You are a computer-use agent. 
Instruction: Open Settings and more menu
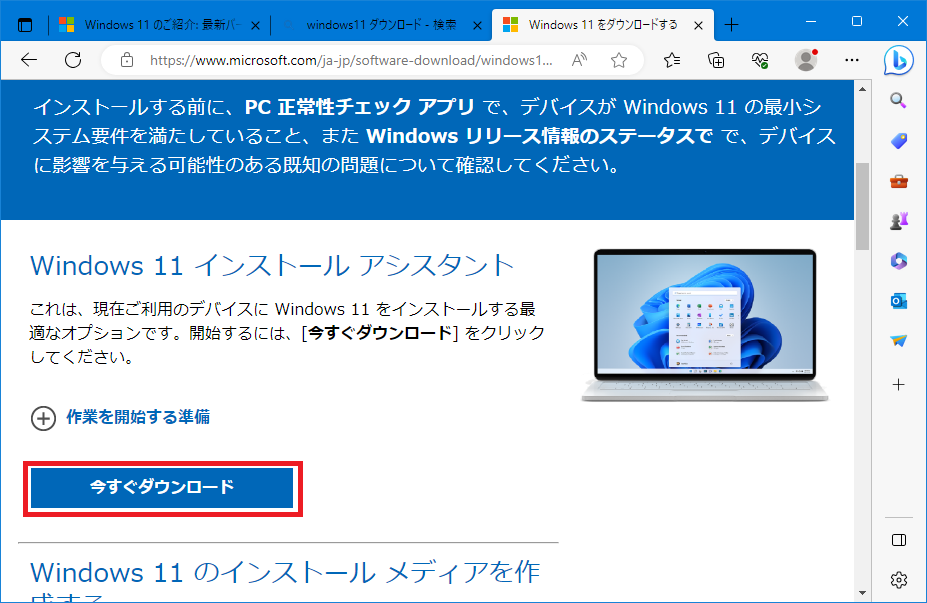pyautogui.click(x=852, y=60)
